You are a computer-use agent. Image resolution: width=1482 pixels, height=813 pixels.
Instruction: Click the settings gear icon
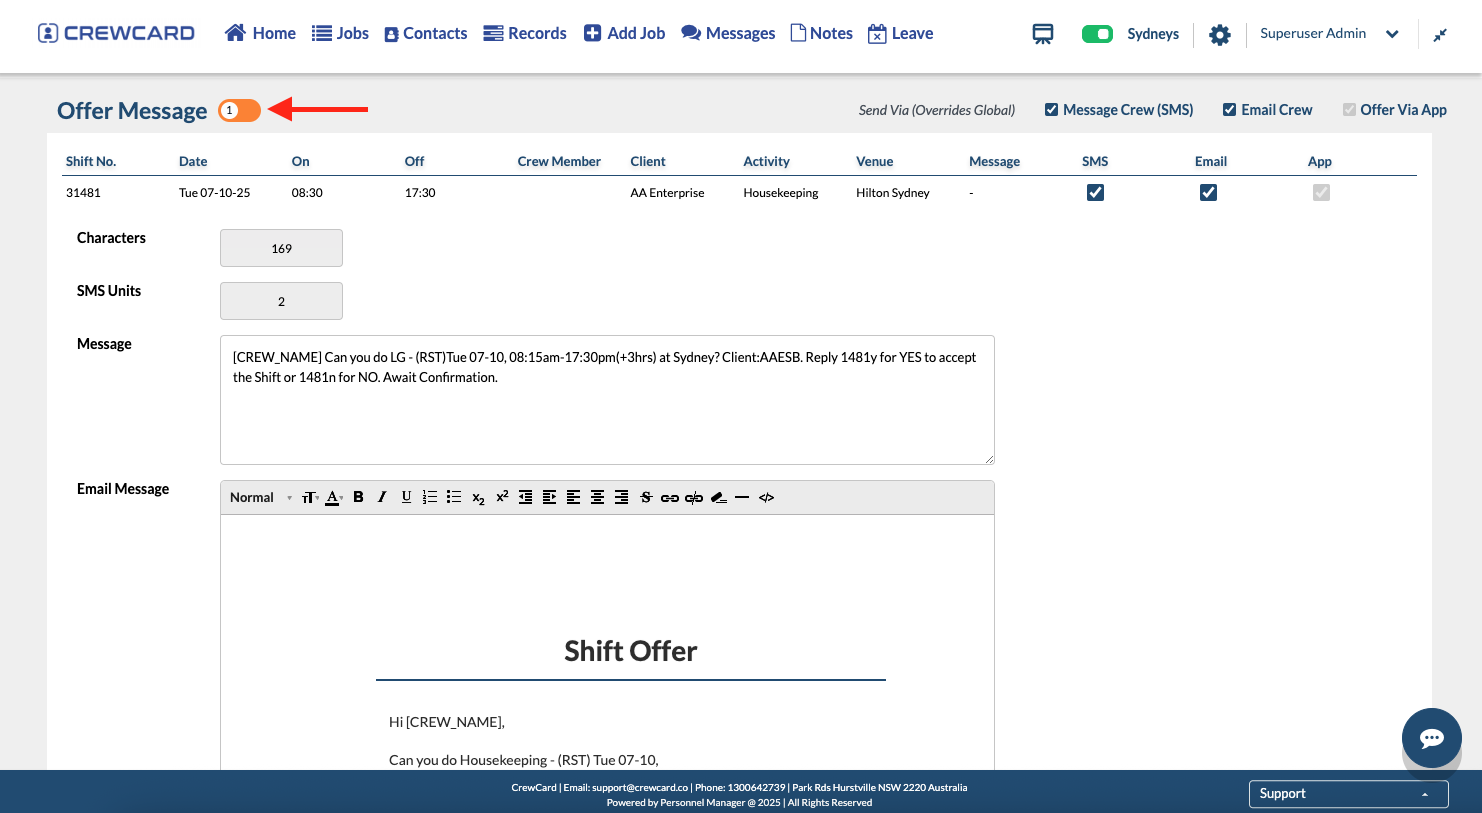1219,35
